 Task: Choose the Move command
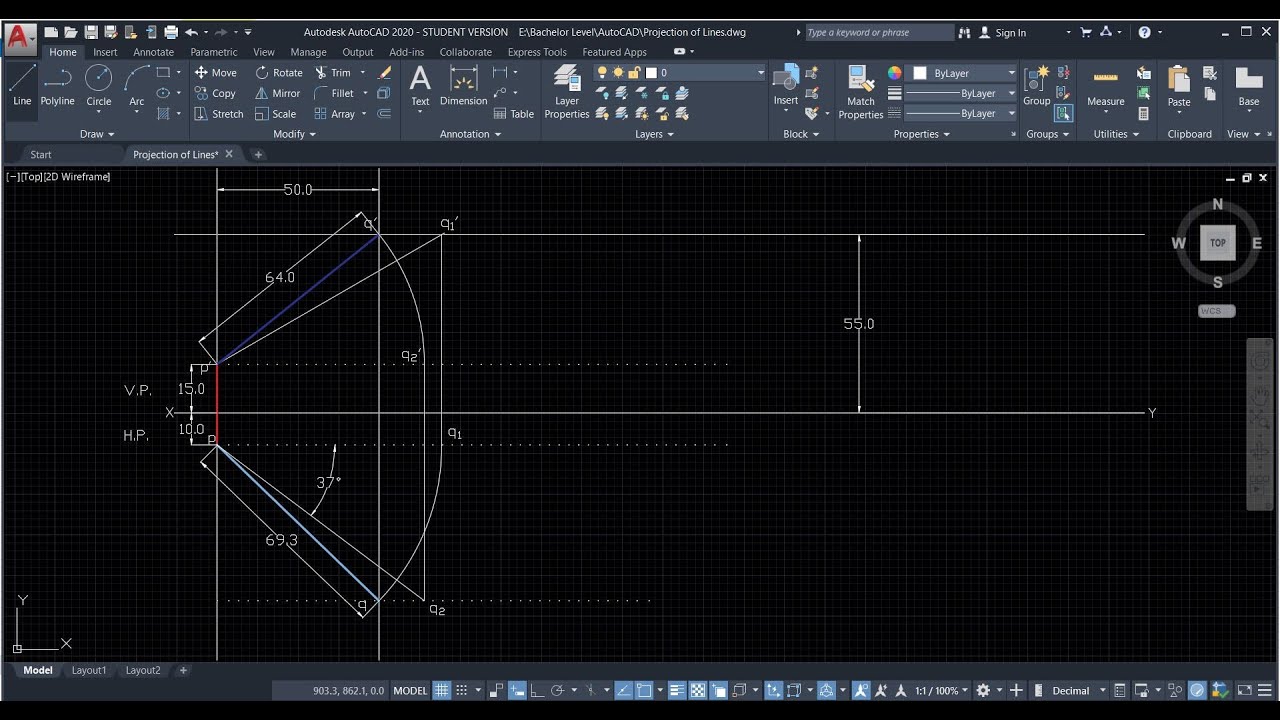pyautogui.click(x=216, y=72)
